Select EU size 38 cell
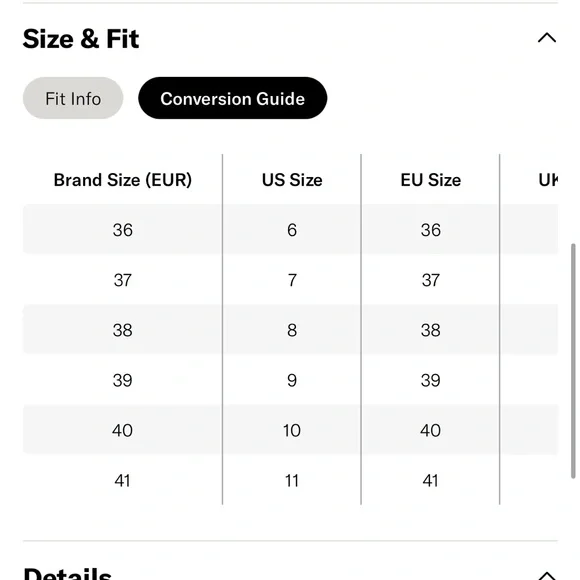580x580 pixels. pyautogui.click(x=431, y=330)
